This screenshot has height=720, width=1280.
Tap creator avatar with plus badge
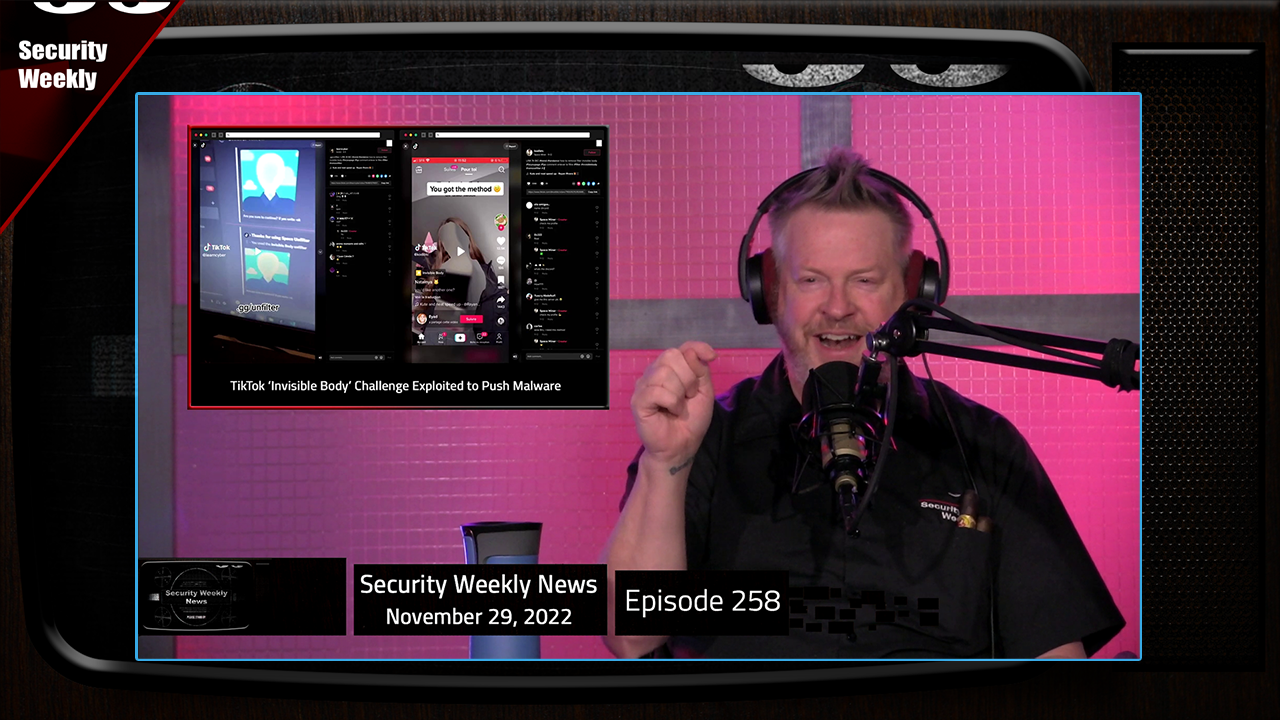coord(501,220)
